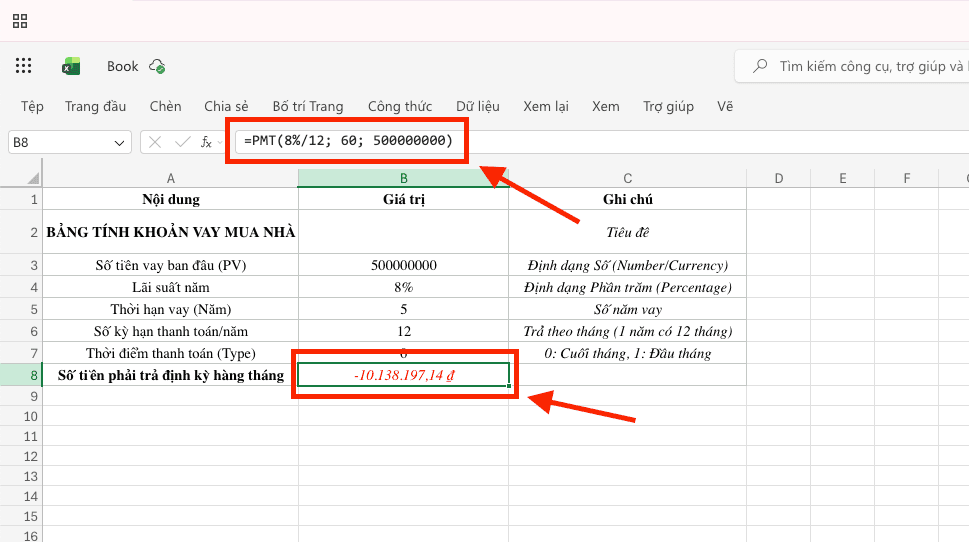The width and height of the screenshot is (969, 542).
Task: Expand the Name Box dropdown arrow
Action: pyautogui.click(x=119, y=143)
